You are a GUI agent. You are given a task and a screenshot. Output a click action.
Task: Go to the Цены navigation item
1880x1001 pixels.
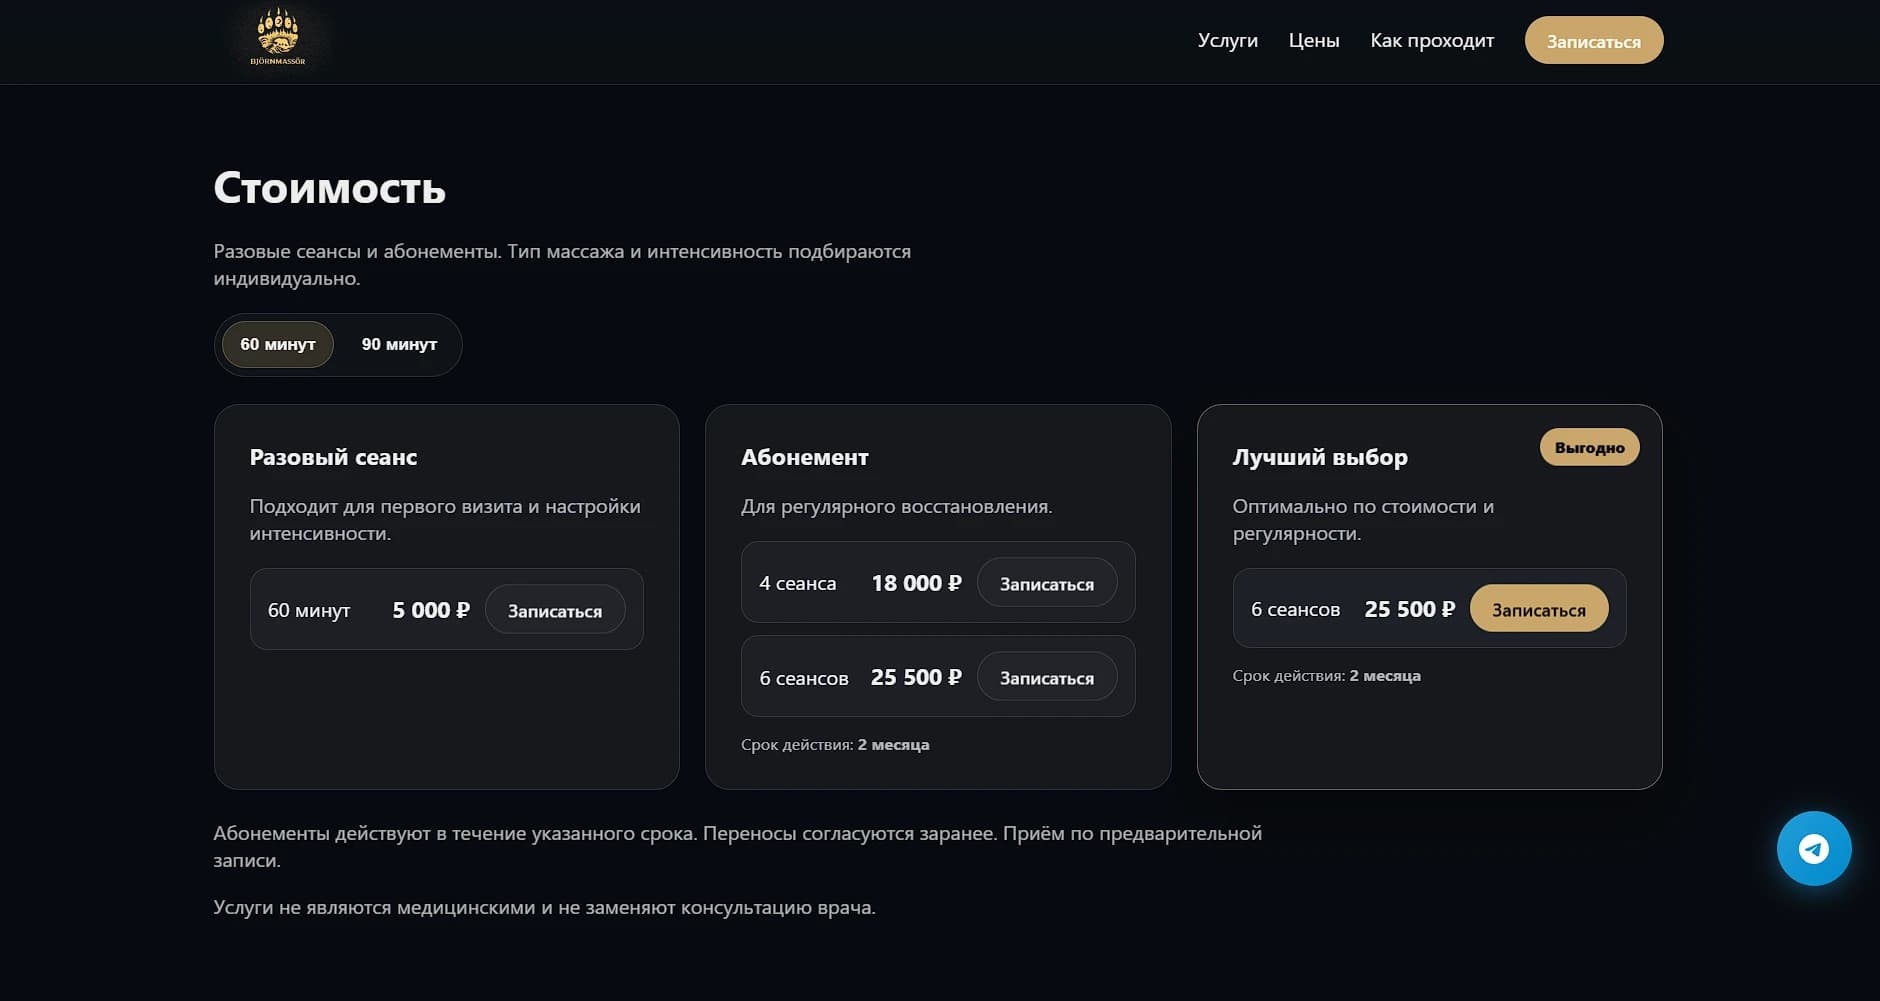point(1313,41)
